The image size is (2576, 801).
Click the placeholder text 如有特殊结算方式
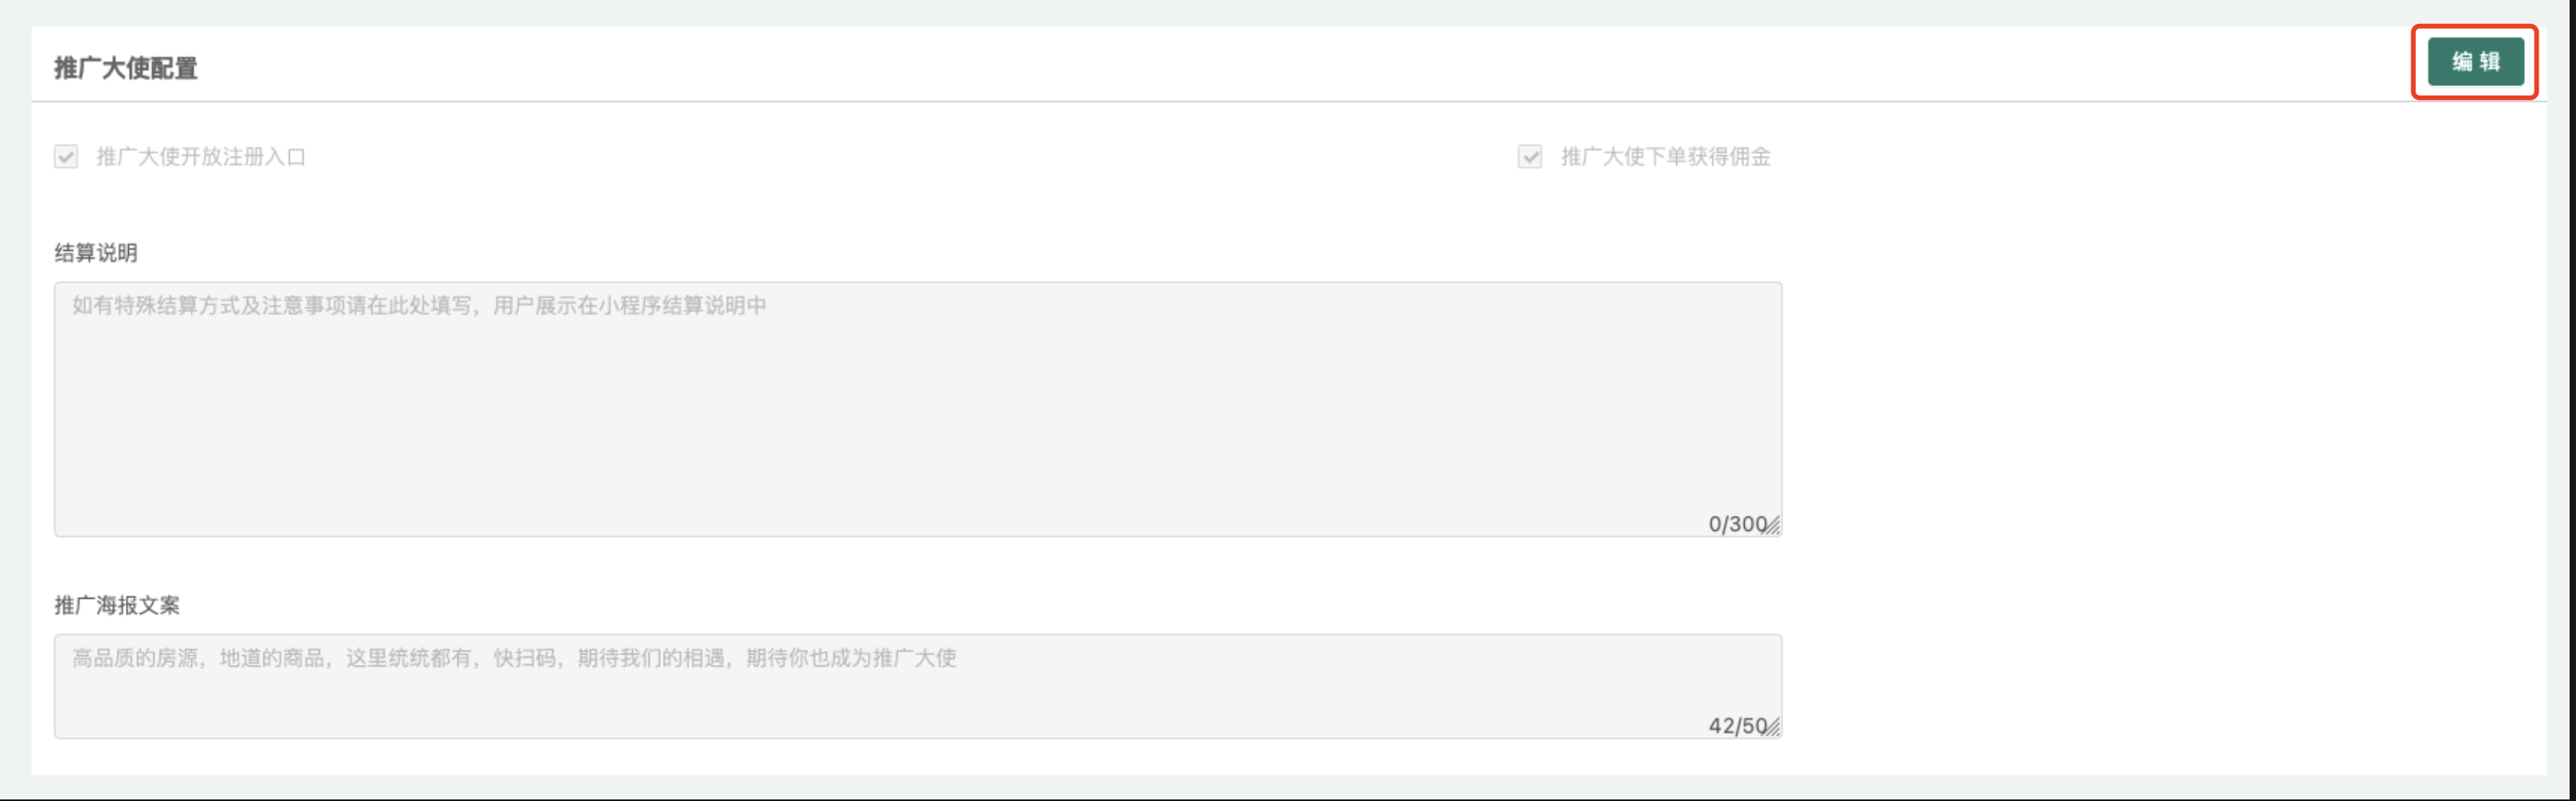tap(156, 306)
